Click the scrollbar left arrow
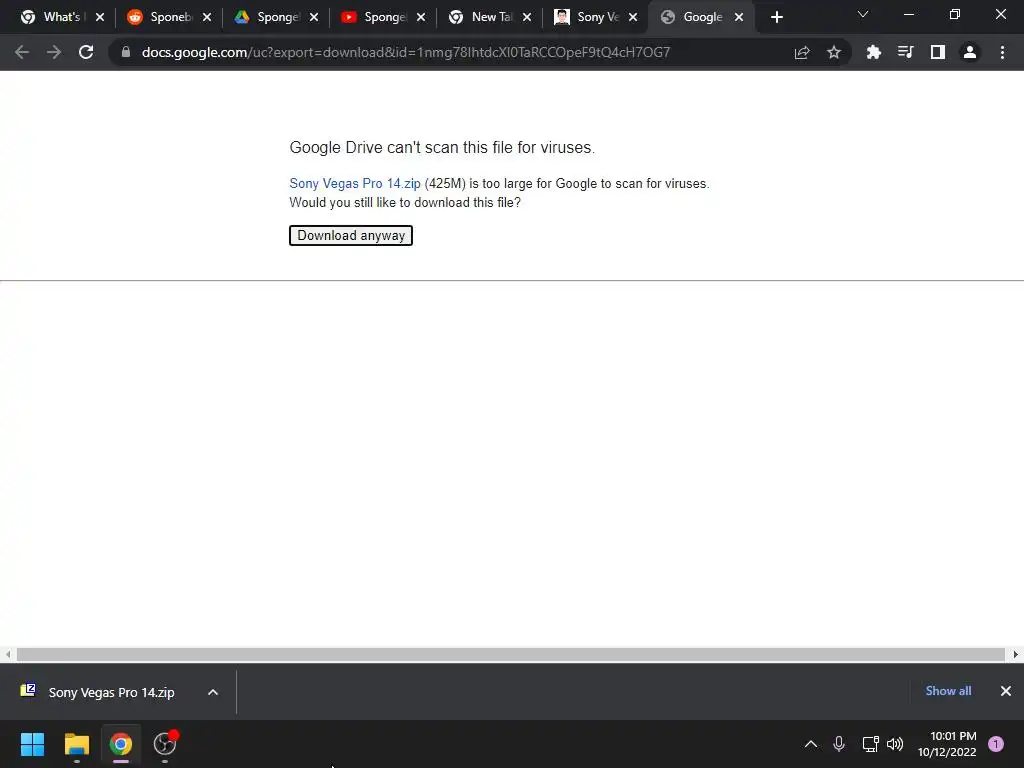Screen dimensions: 1024x768 (x=8, y=654)
